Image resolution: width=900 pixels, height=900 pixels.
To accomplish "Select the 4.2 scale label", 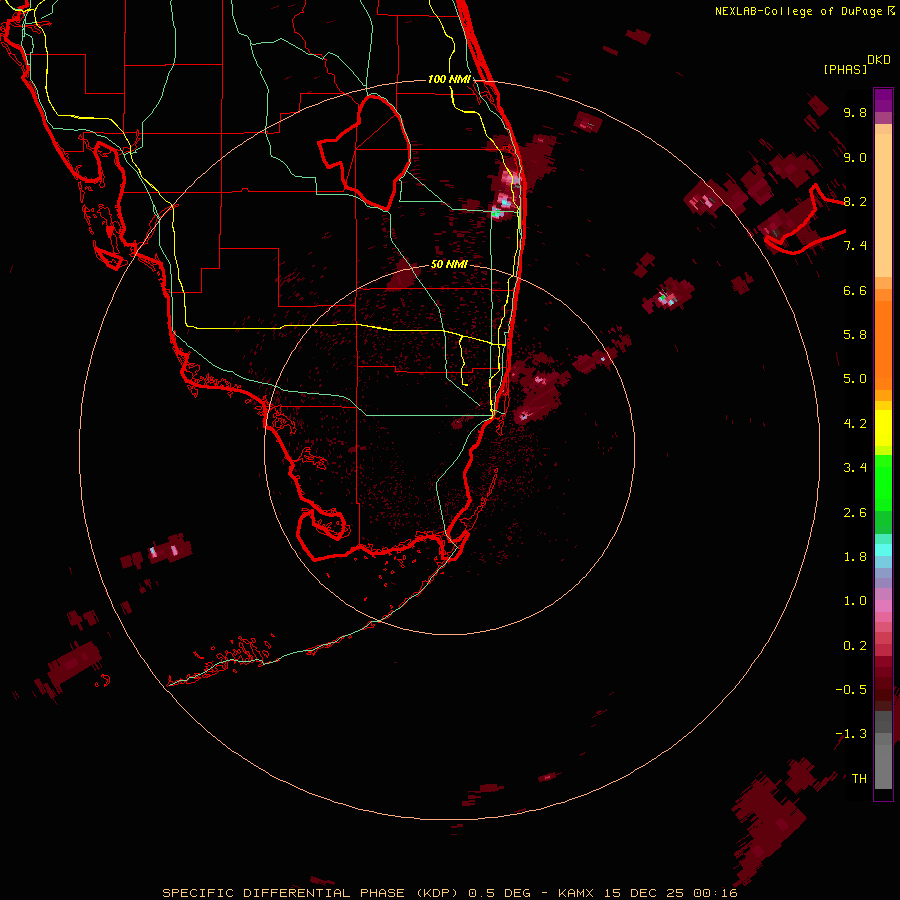I will pyautogui.click(x=855, y=424).
